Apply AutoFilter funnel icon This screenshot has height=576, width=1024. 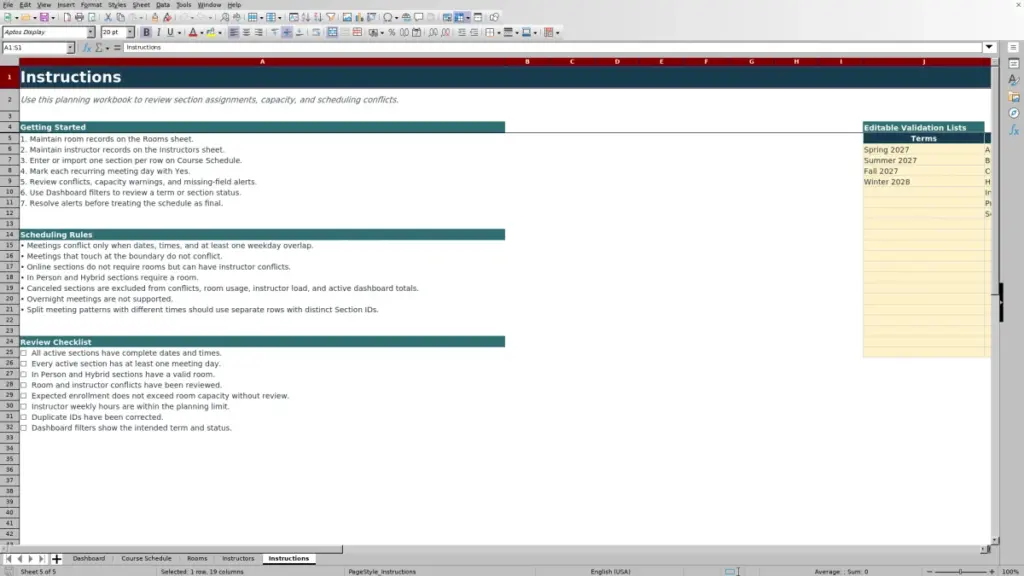tap(330, 18)
